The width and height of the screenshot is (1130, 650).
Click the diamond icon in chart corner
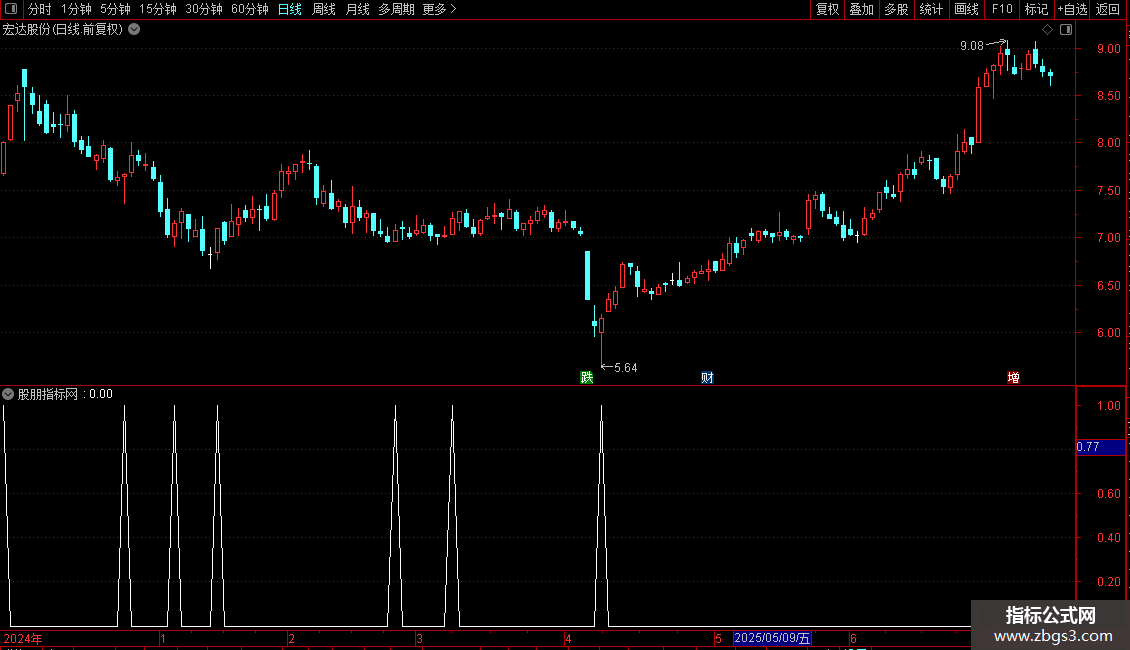click(x=1048, y=30)
